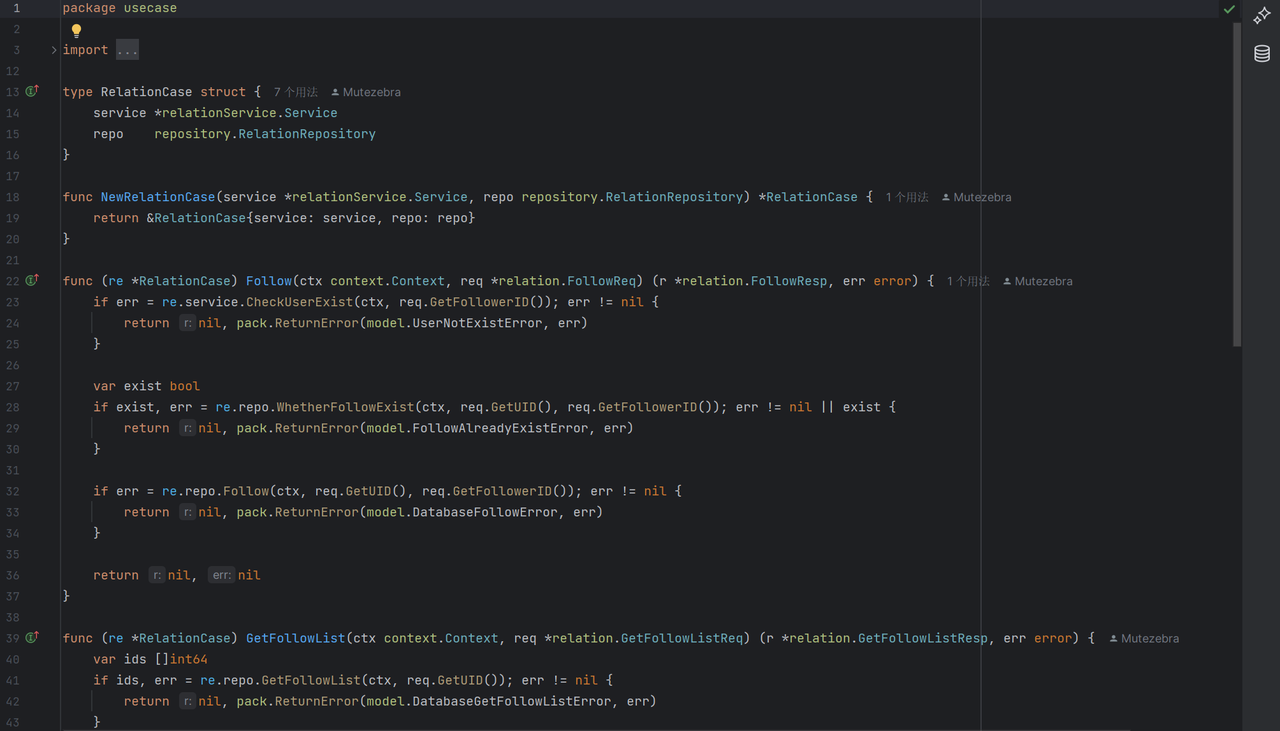Click author Mutezebra hint on RelationCase struct line
1280x731 pixels.
click(366, 92)
